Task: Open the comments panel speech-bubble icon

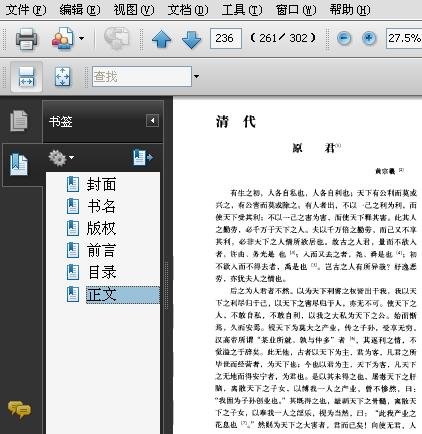Action: point(19,409)
